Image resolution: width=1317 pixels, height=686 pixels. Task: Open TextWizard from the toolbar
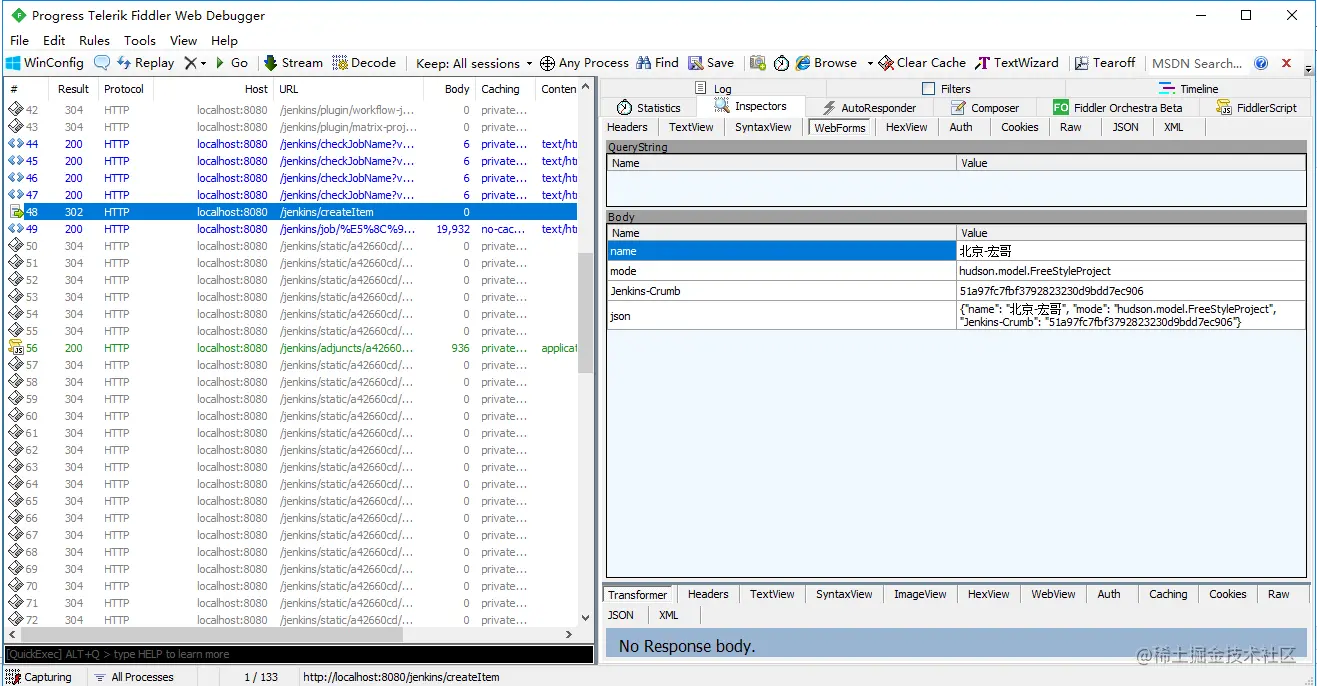coord(1017,62)
